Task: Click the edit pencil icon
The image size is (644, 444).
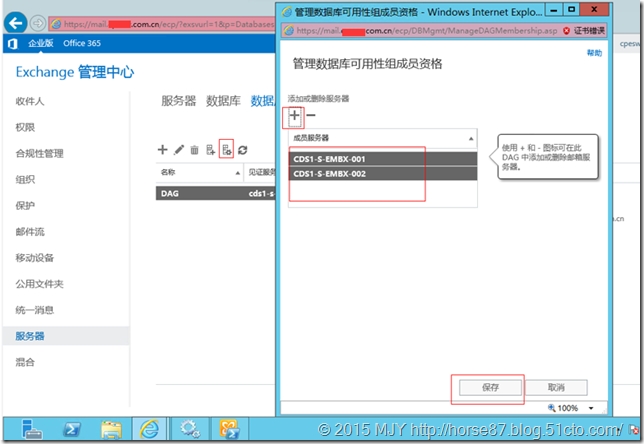Action: click(x=179, y=149)
